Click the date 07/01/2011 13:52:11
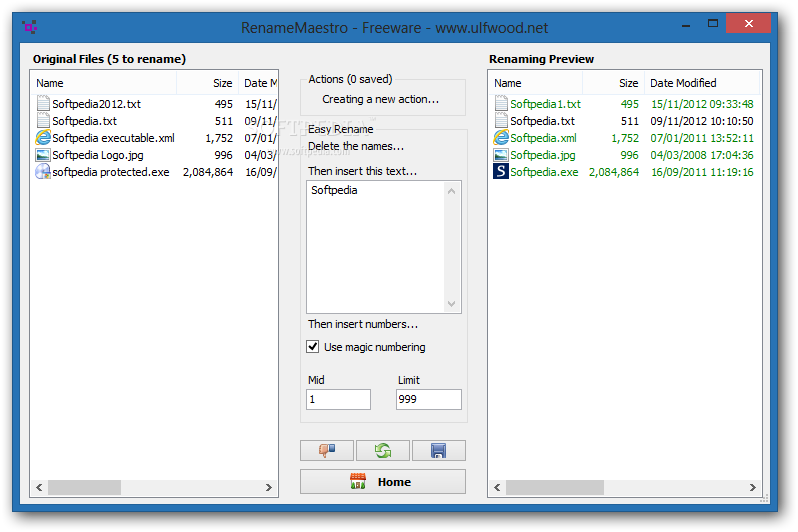Screen dimensions: 798x532 point(702,138)
